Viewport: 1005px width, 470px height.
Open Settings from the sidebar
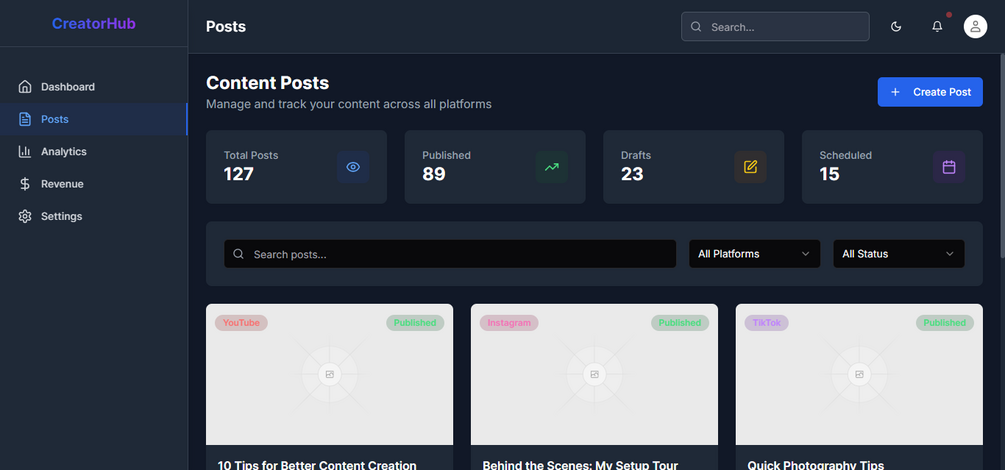tap(61, 216)
